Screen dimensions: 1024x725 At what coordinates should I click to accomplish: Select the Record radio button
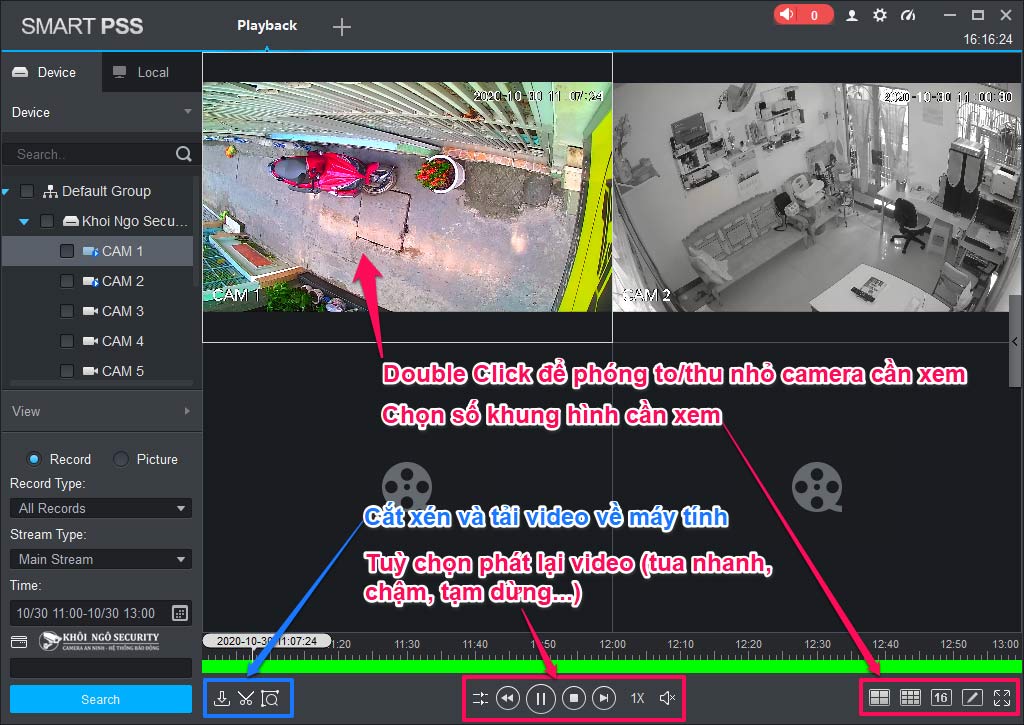coord(34,459)
